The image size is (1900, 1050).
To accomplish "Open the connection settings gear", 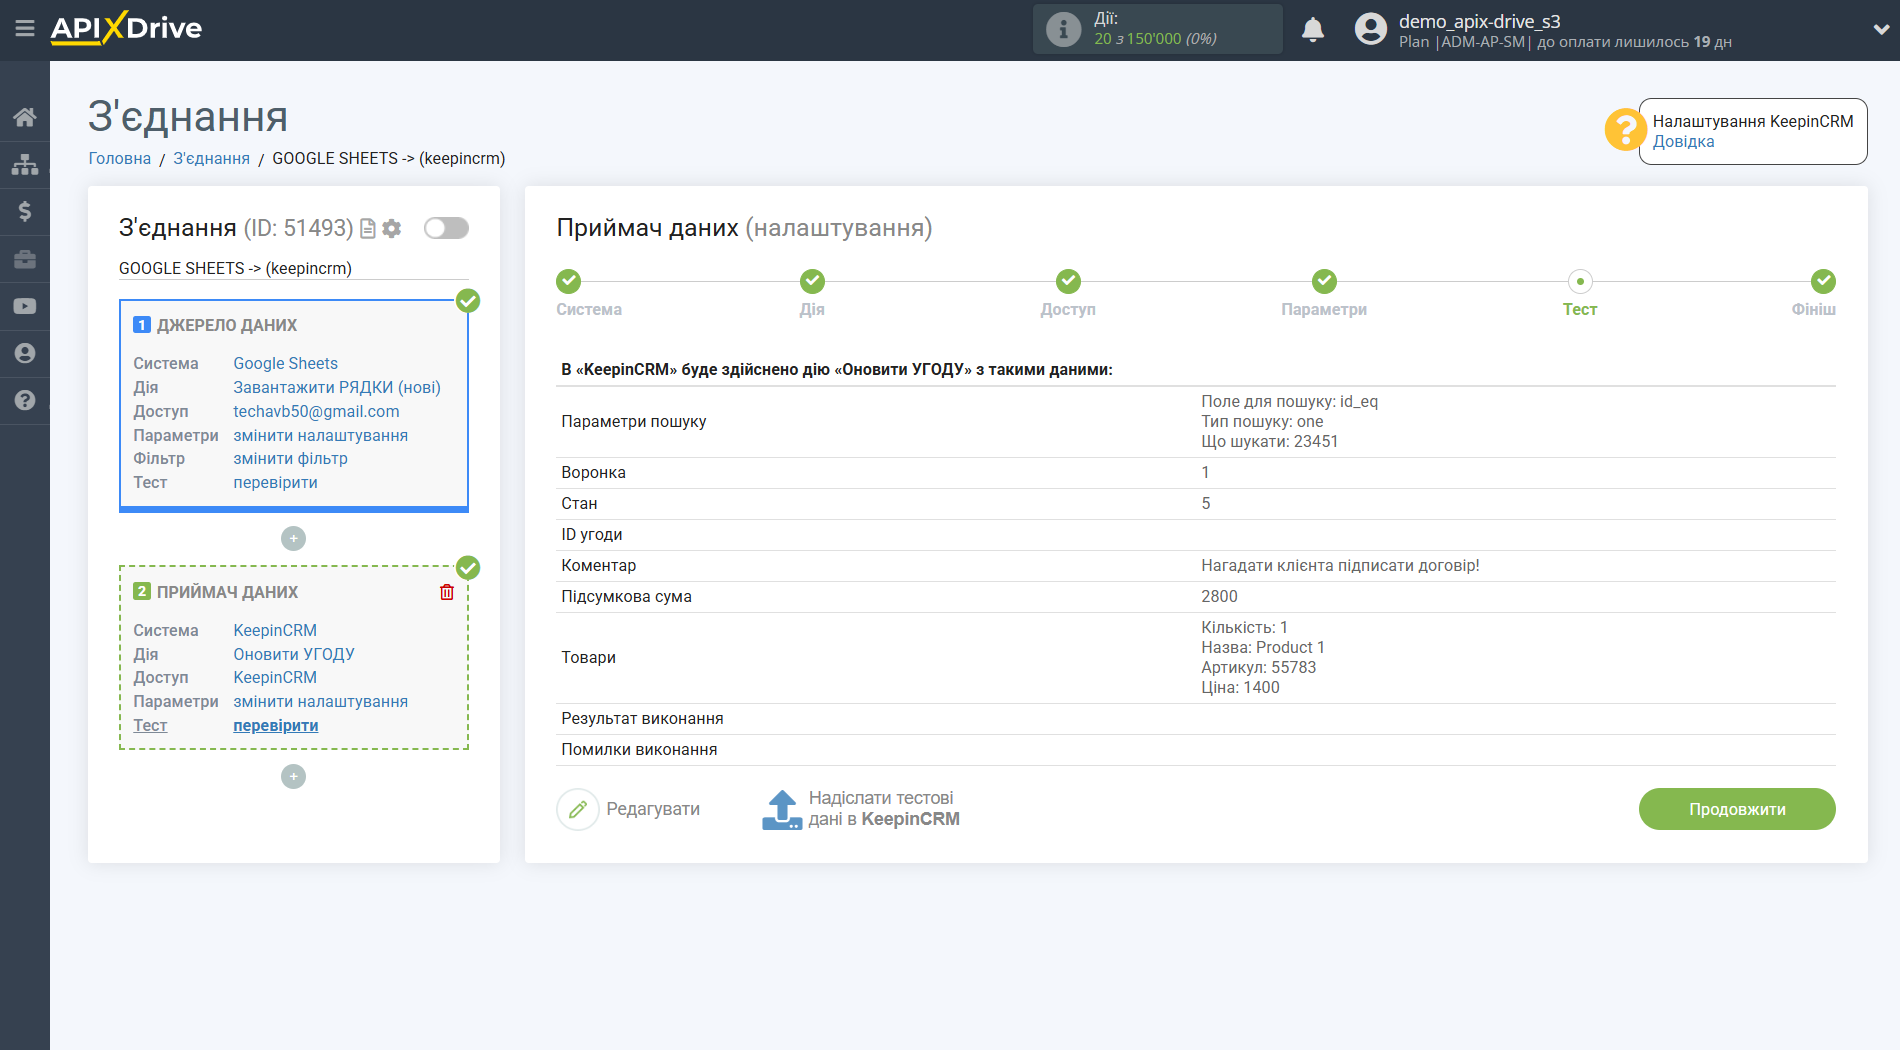I will click(392, 229).
